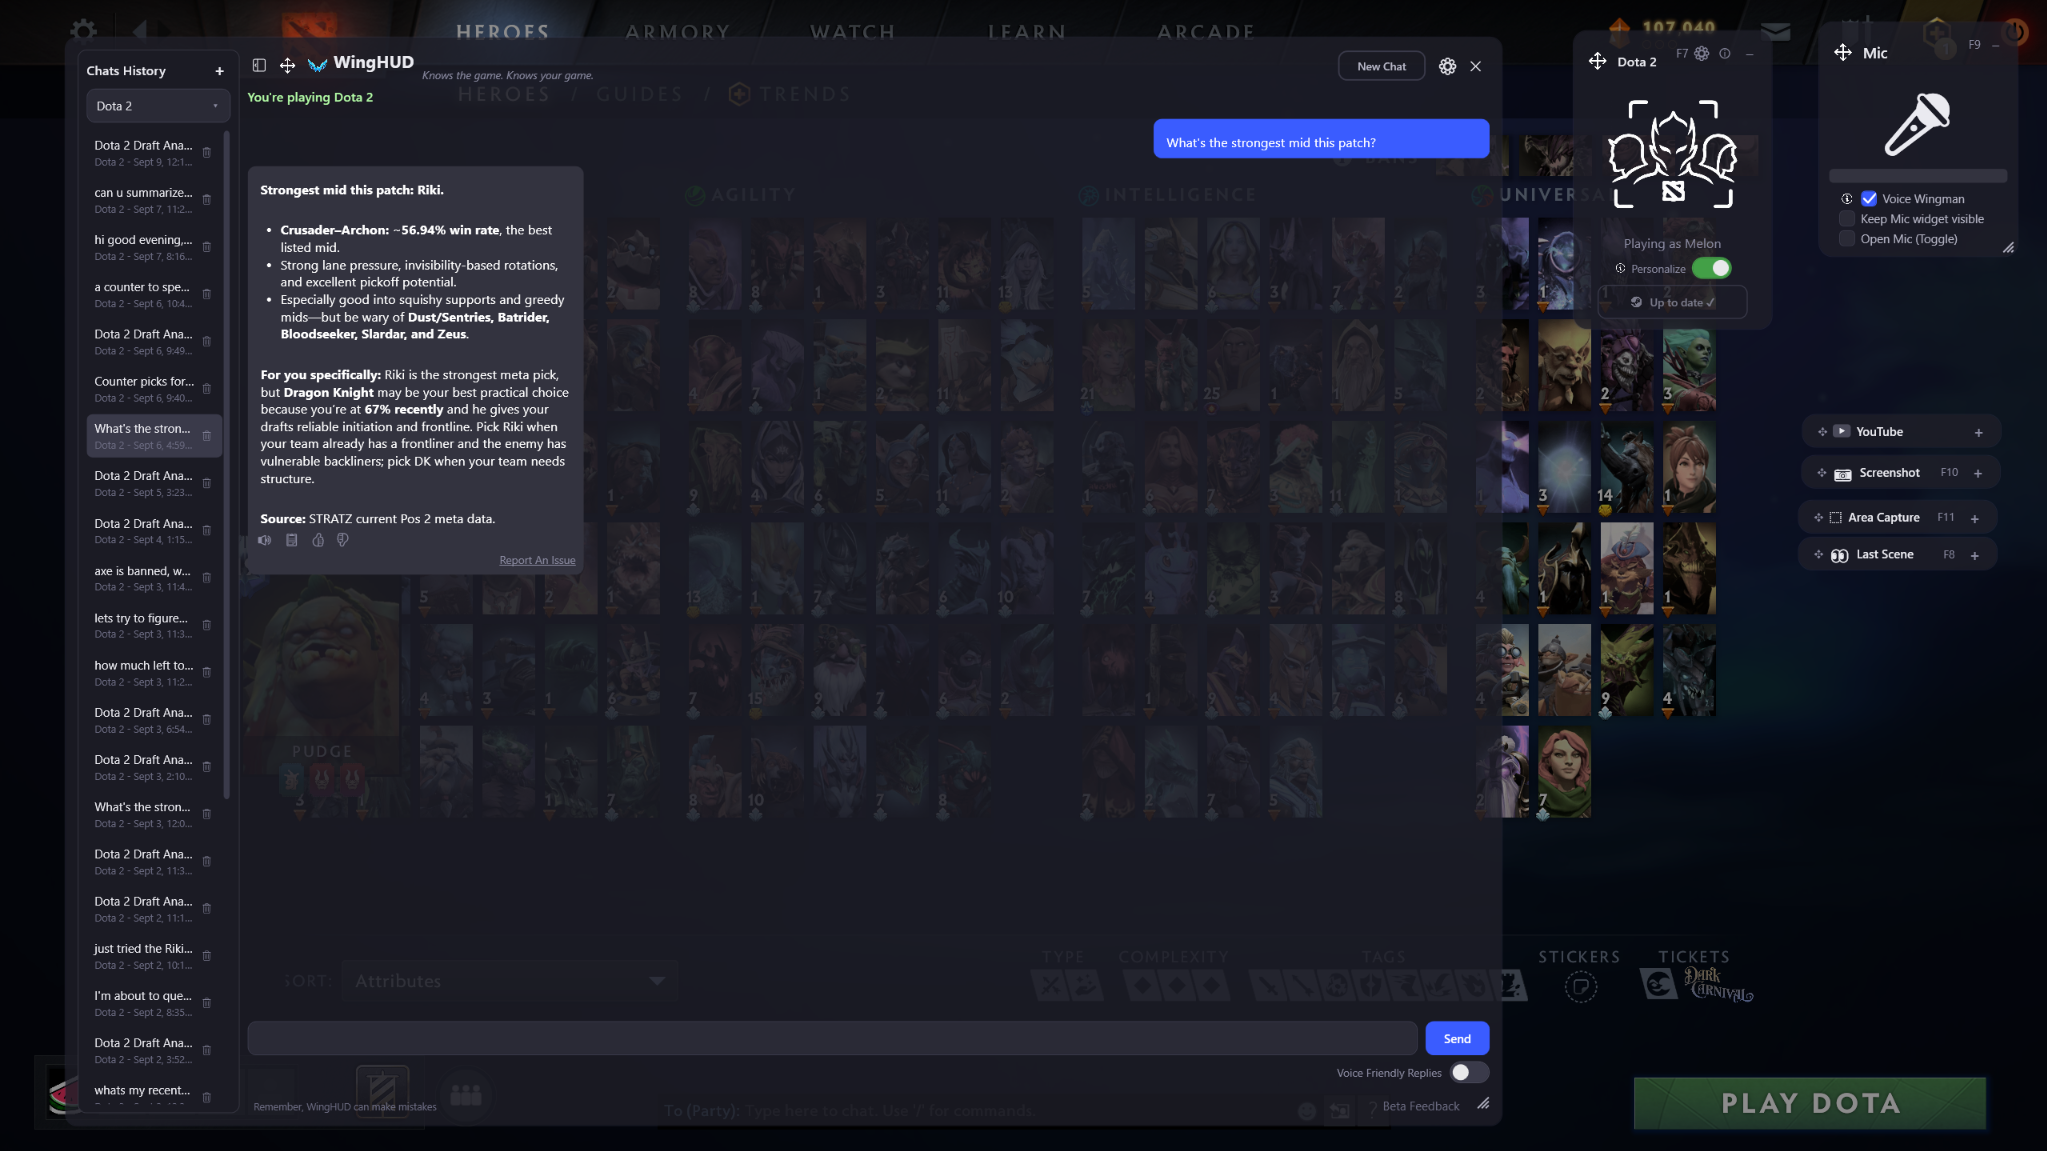Click the PLAY DOTA button
Image resolution: width=2047 pixels, height=1151 pixels.
pos(1810,1103)
